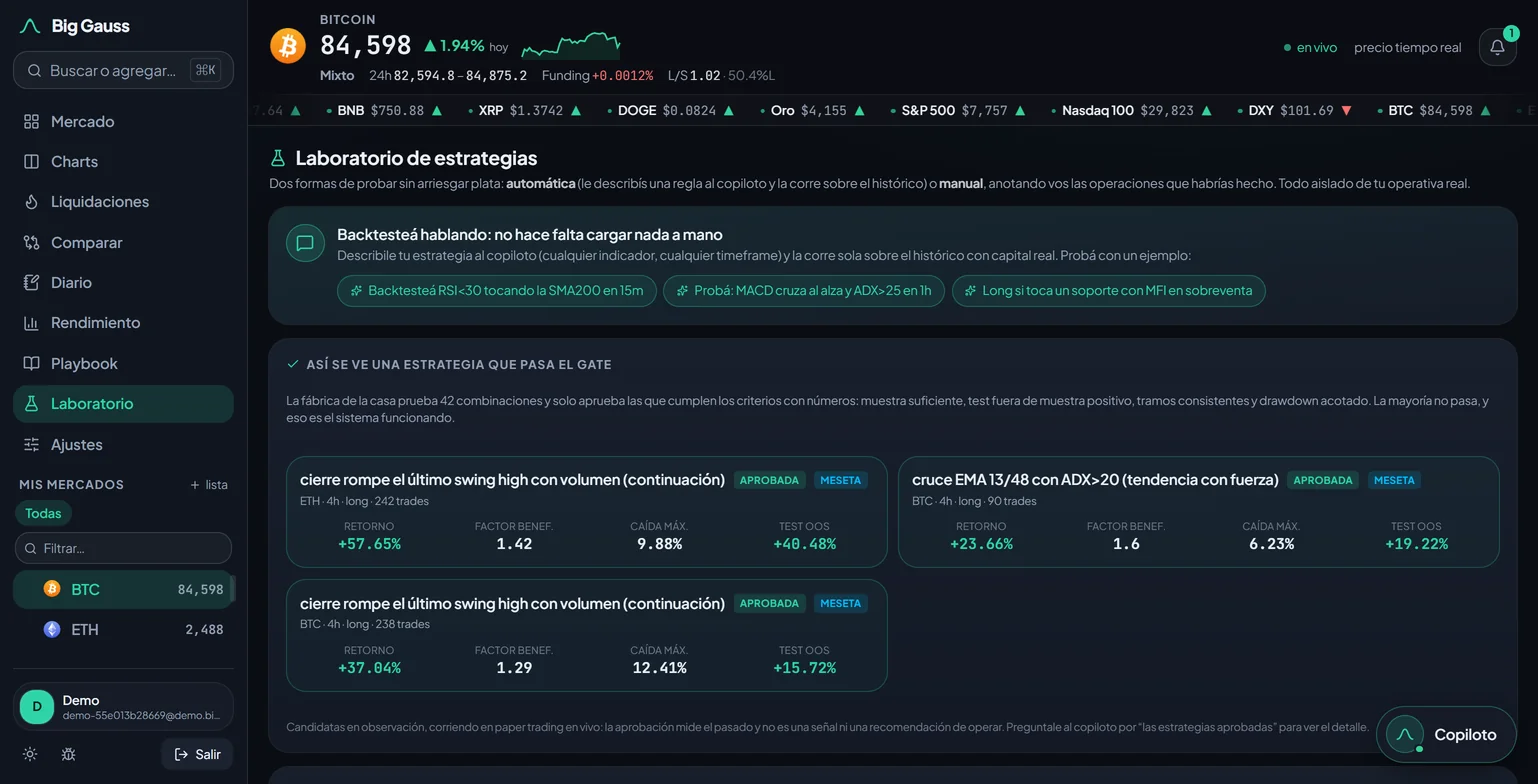Click the book icon for Playbook
Screen dimensions: 1538x784
click(x=31, y=363)
